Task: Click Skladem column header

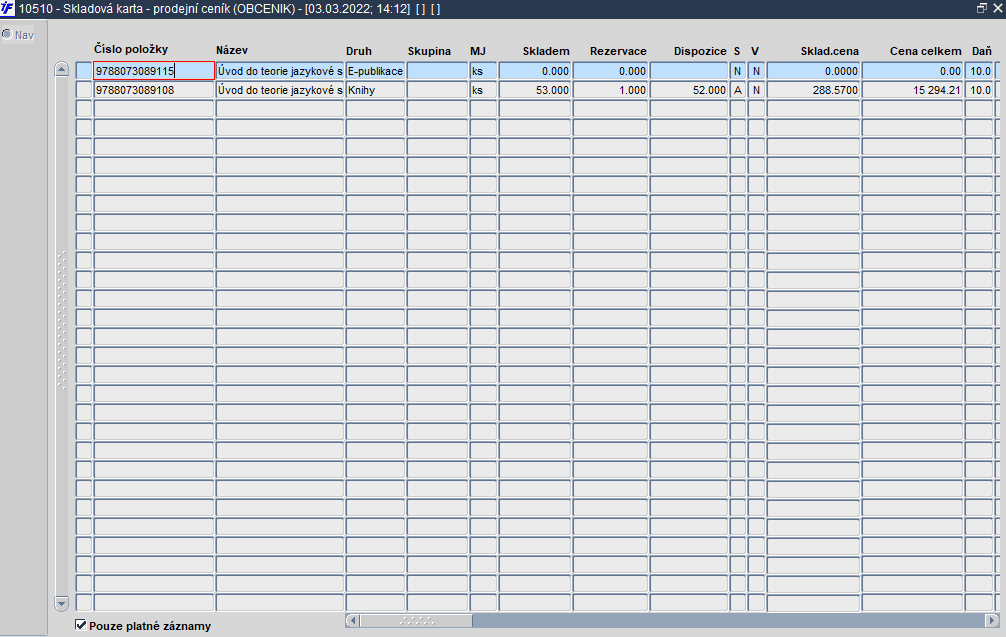Action: [x=546, y=51]
